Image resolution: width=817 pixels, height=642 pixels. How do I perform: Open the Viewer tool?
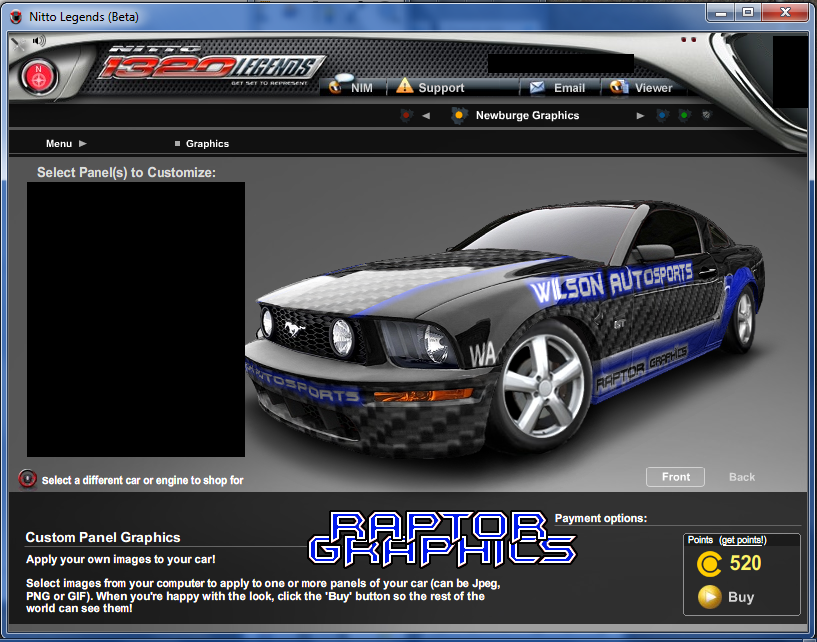pos(641,88)
